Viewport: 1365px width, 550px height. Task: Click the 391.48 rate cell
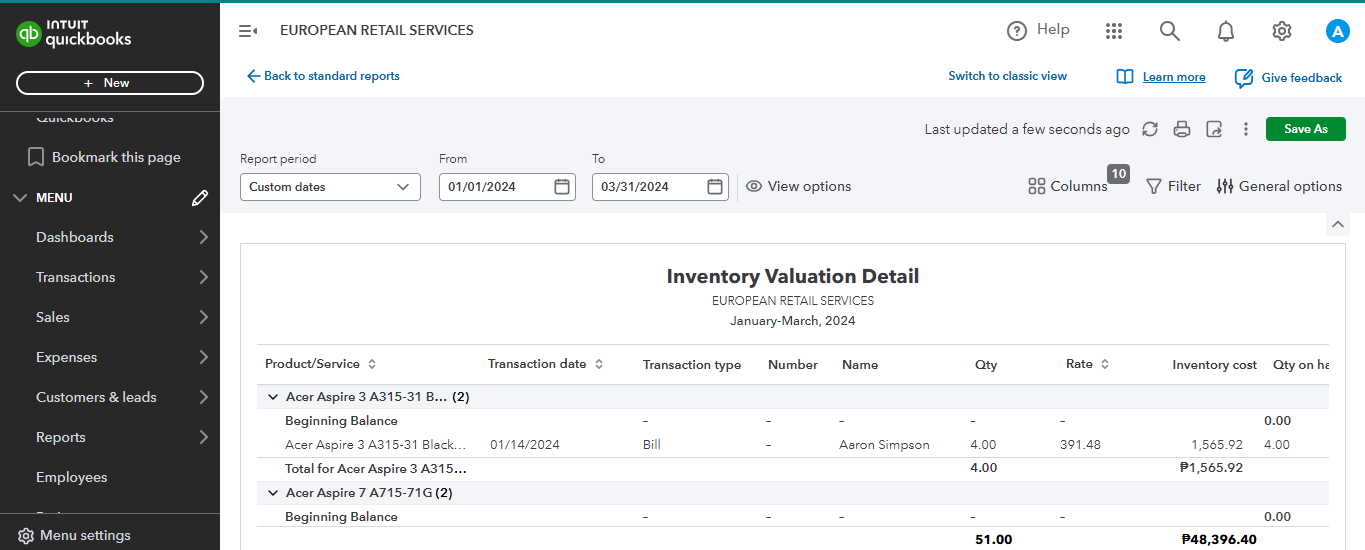point(1080,445)
